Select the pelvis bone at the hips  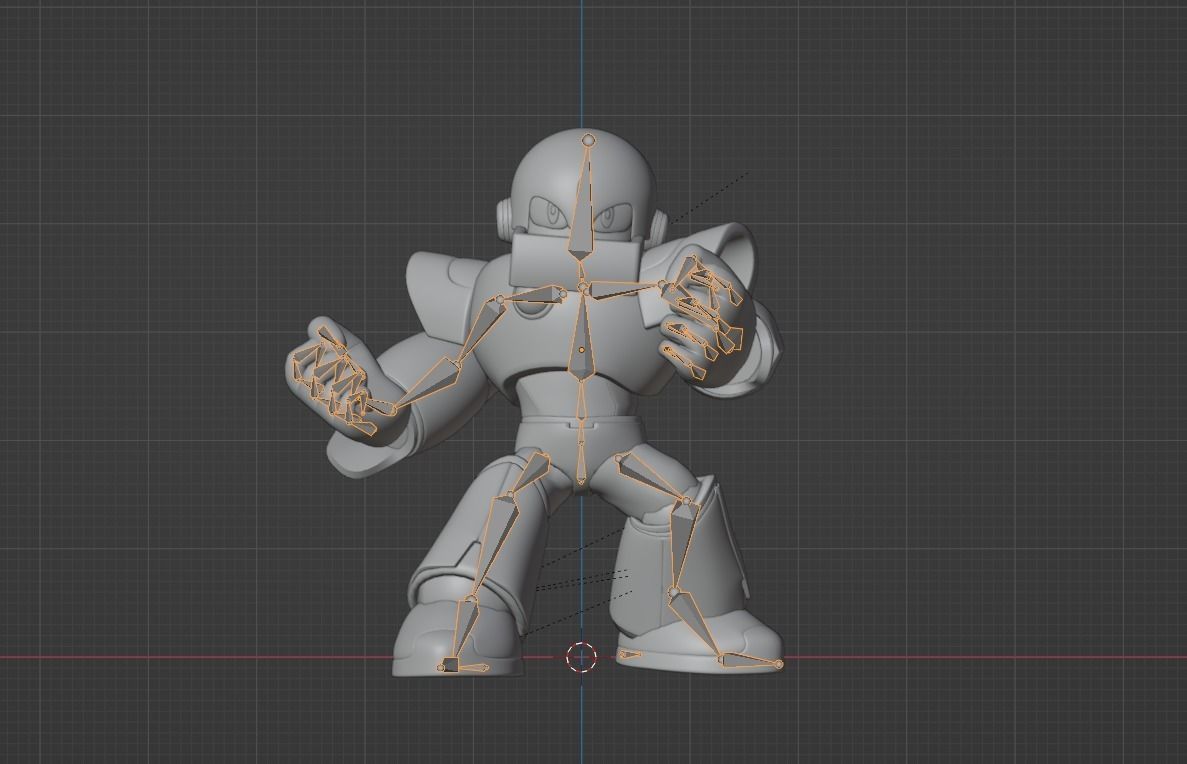point(581,463)
